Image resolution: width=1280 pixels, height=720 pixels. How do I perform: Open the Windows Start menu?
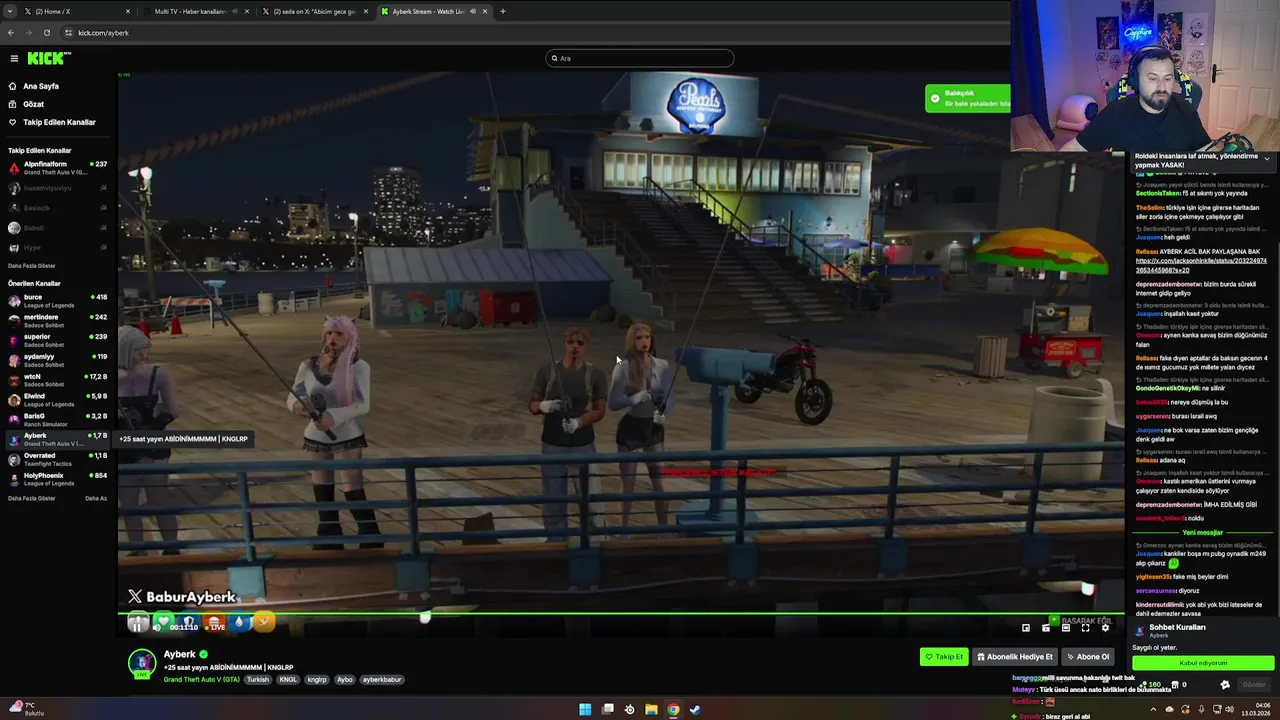click(585, 710)
